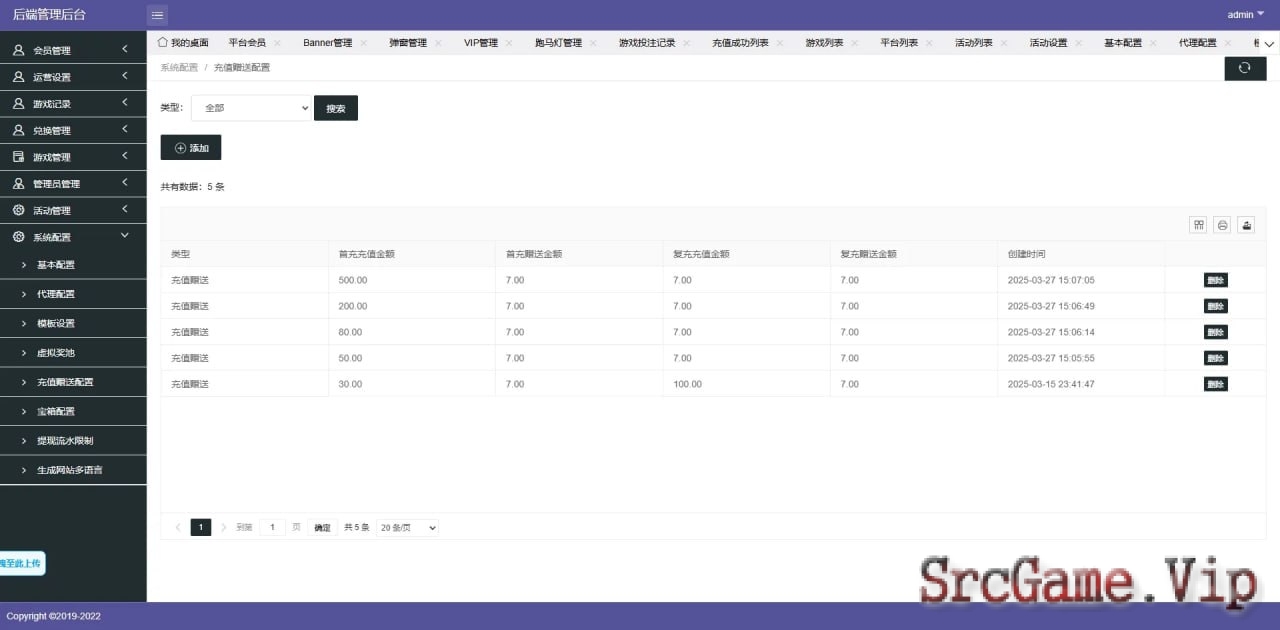Switch to the 代理配置 tab
Image resolution: width=1280 pixels, height=630 pixels.
1197,43
